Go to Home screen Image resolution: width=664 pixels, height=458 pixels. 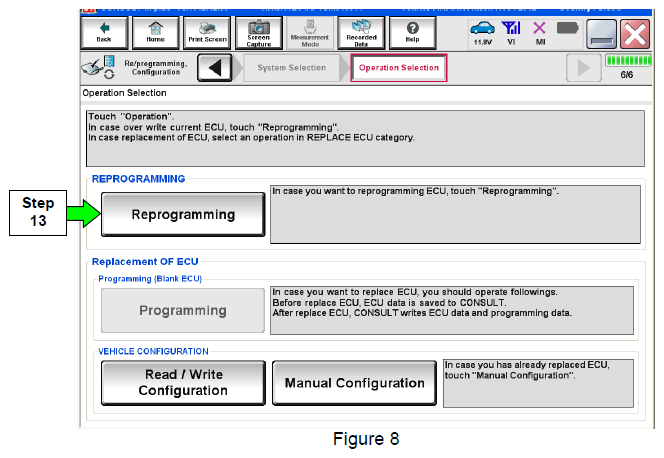click(x=155, y=33)
